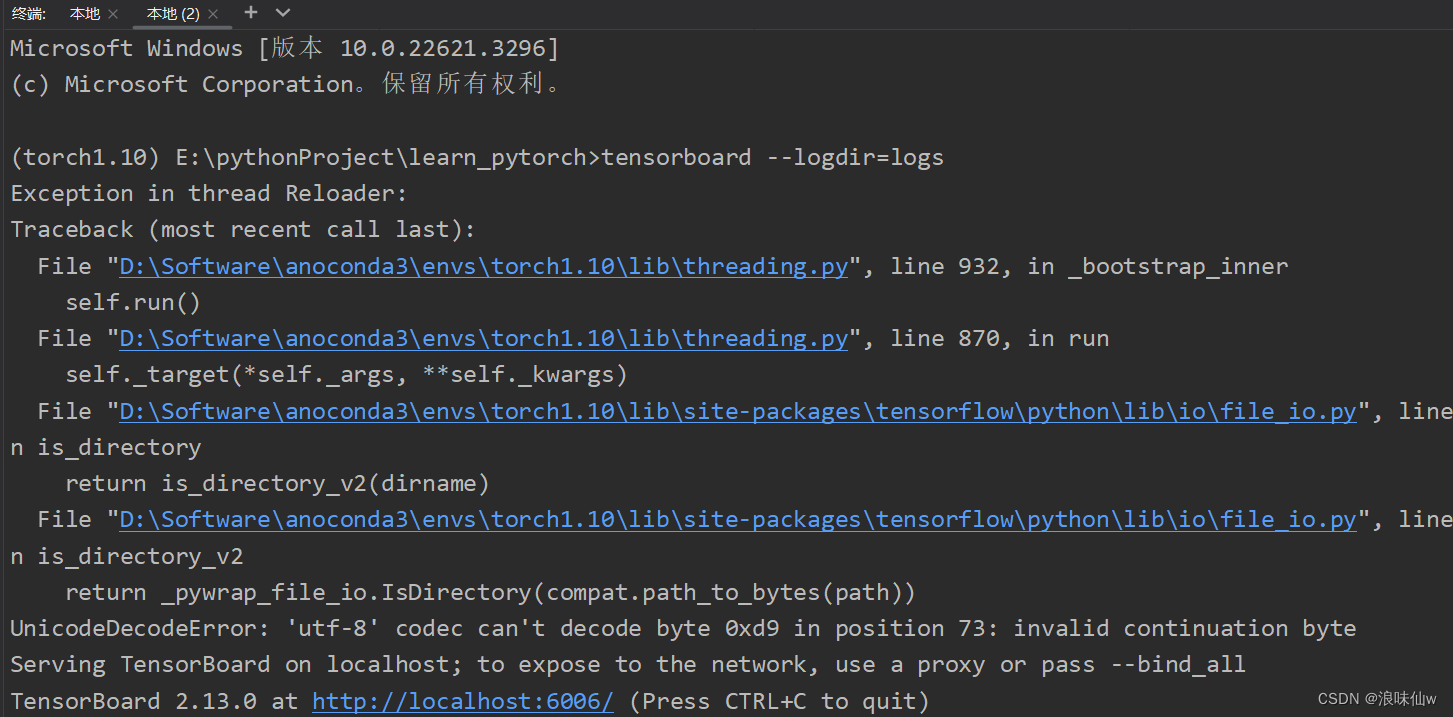This screenshot has height=717, width=1453.
Task: Open file_io.py link in is_directory frame
Action: coord(738,410)
